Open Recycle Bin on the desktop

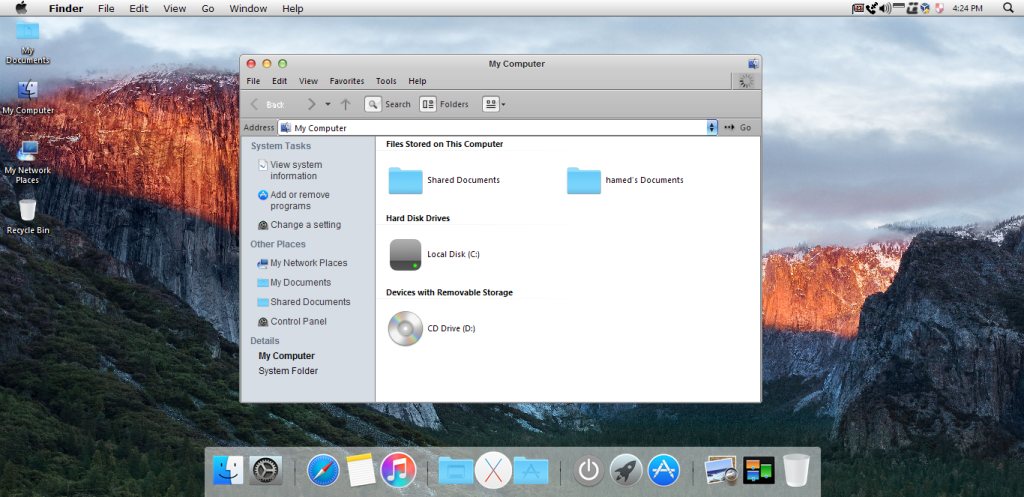pyautogui.click(x=27, y=210)
